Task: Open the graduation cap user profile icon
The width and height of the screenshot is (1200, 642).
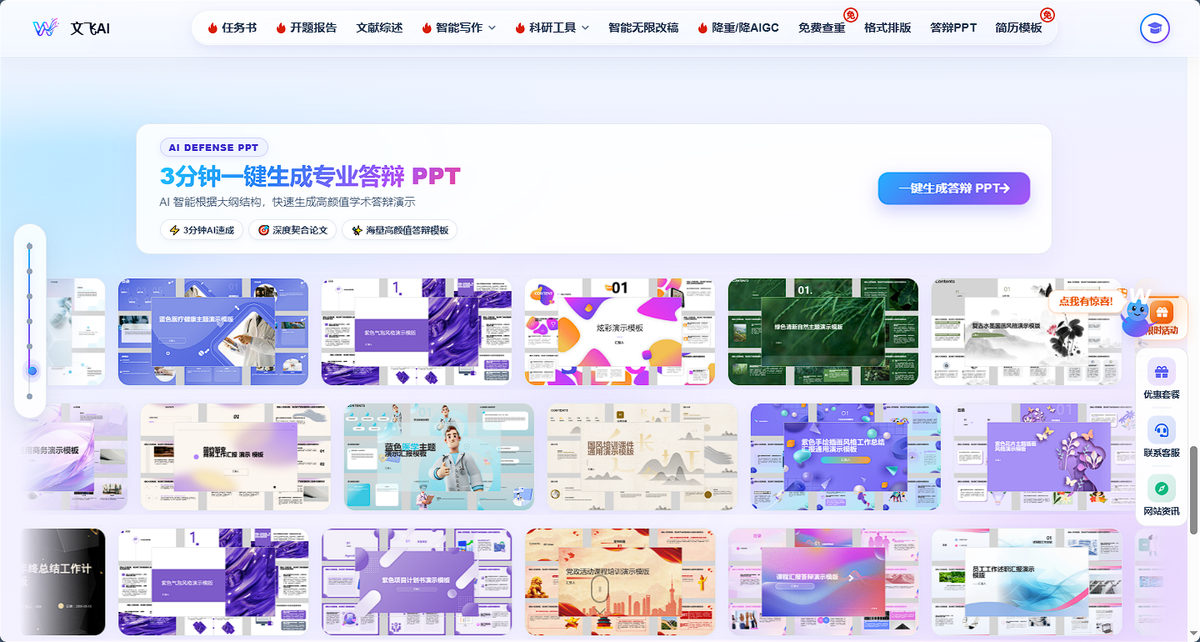Action: (1155, 28)
